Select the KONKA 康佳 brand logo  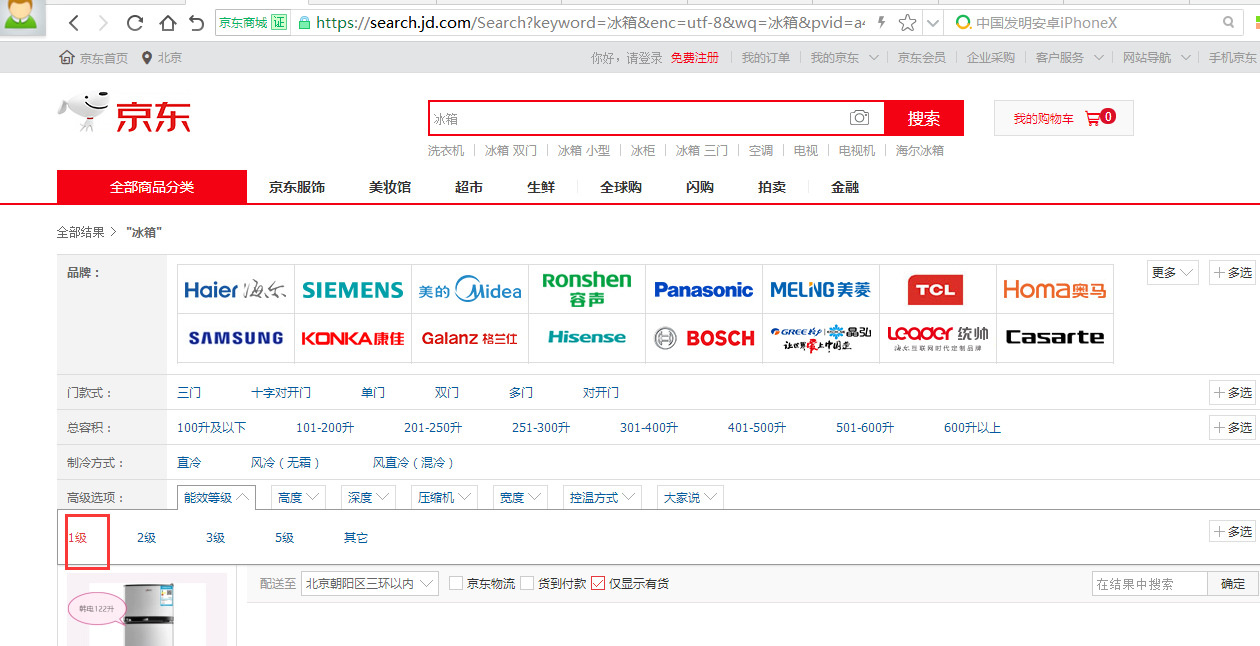click(x=352, y=338)
